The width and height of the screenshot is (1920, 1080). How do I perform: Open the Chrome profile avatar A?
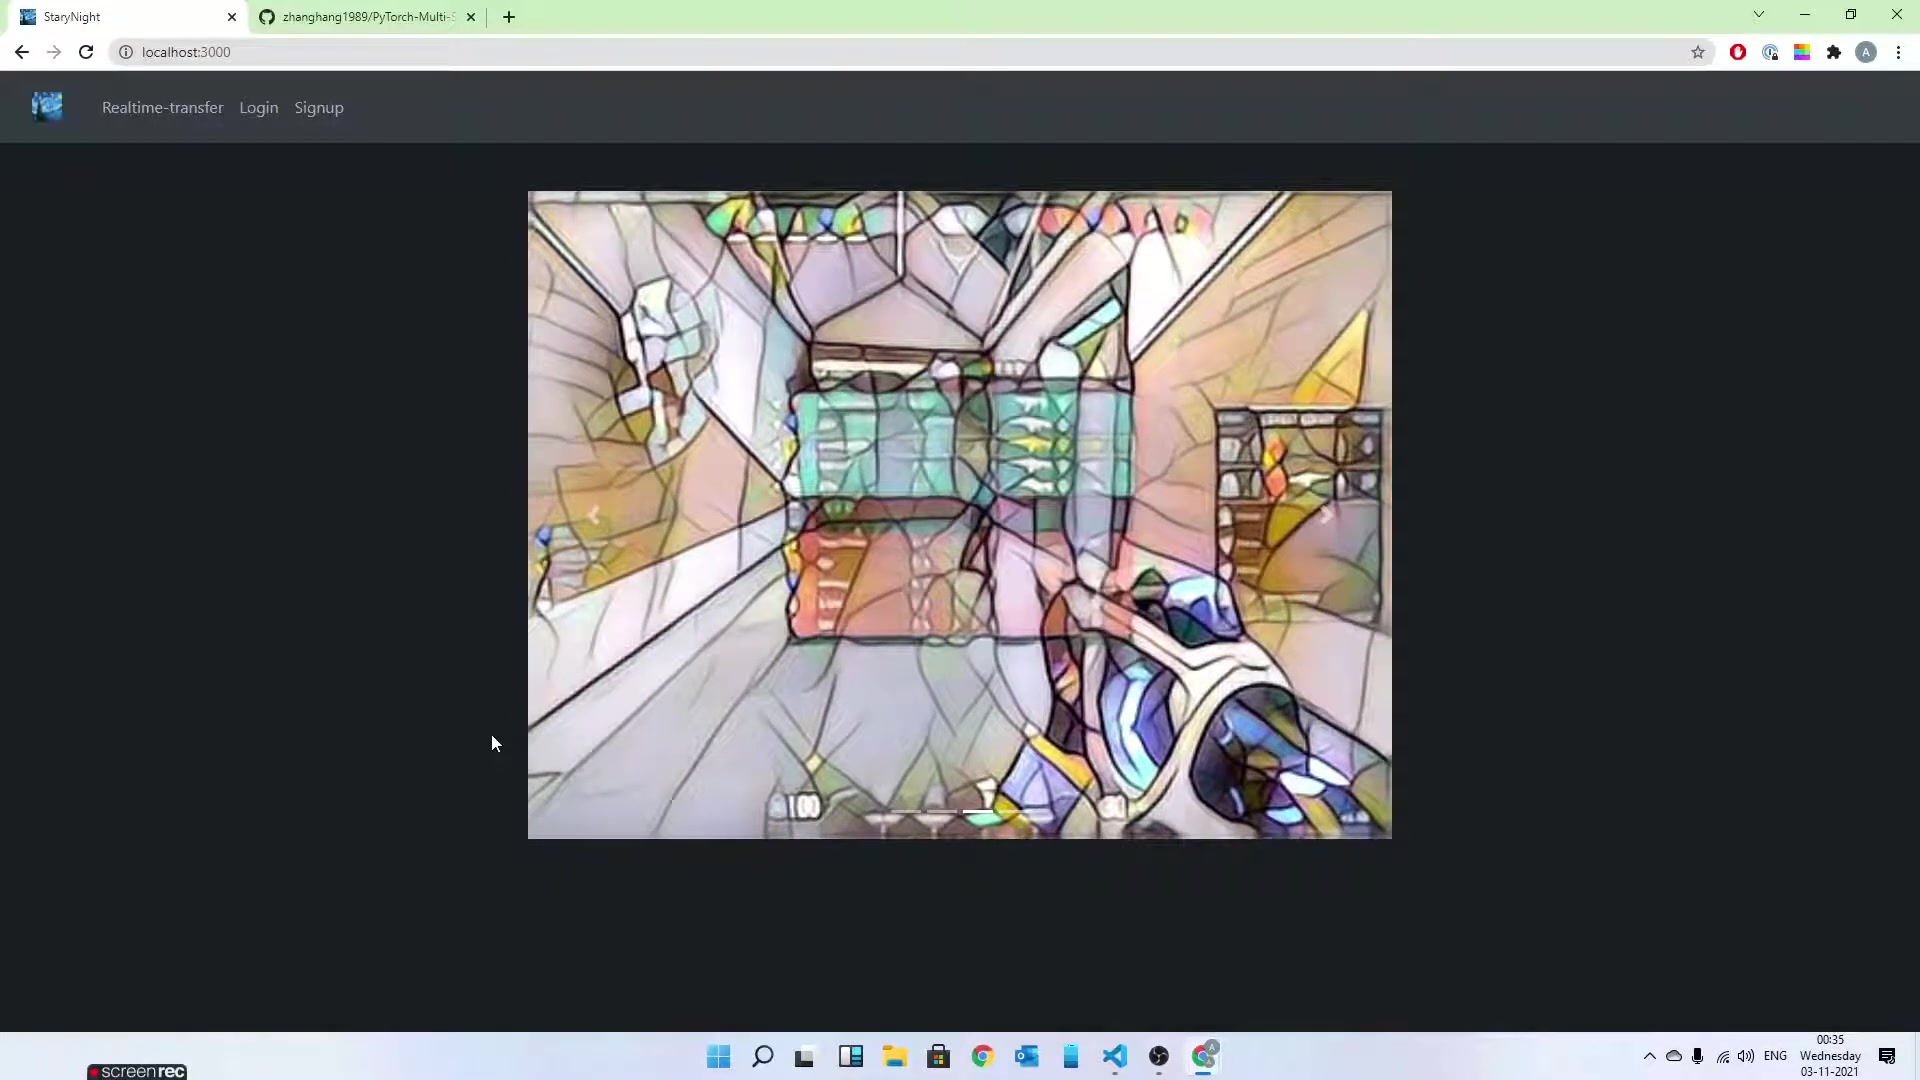point(1866,52)
